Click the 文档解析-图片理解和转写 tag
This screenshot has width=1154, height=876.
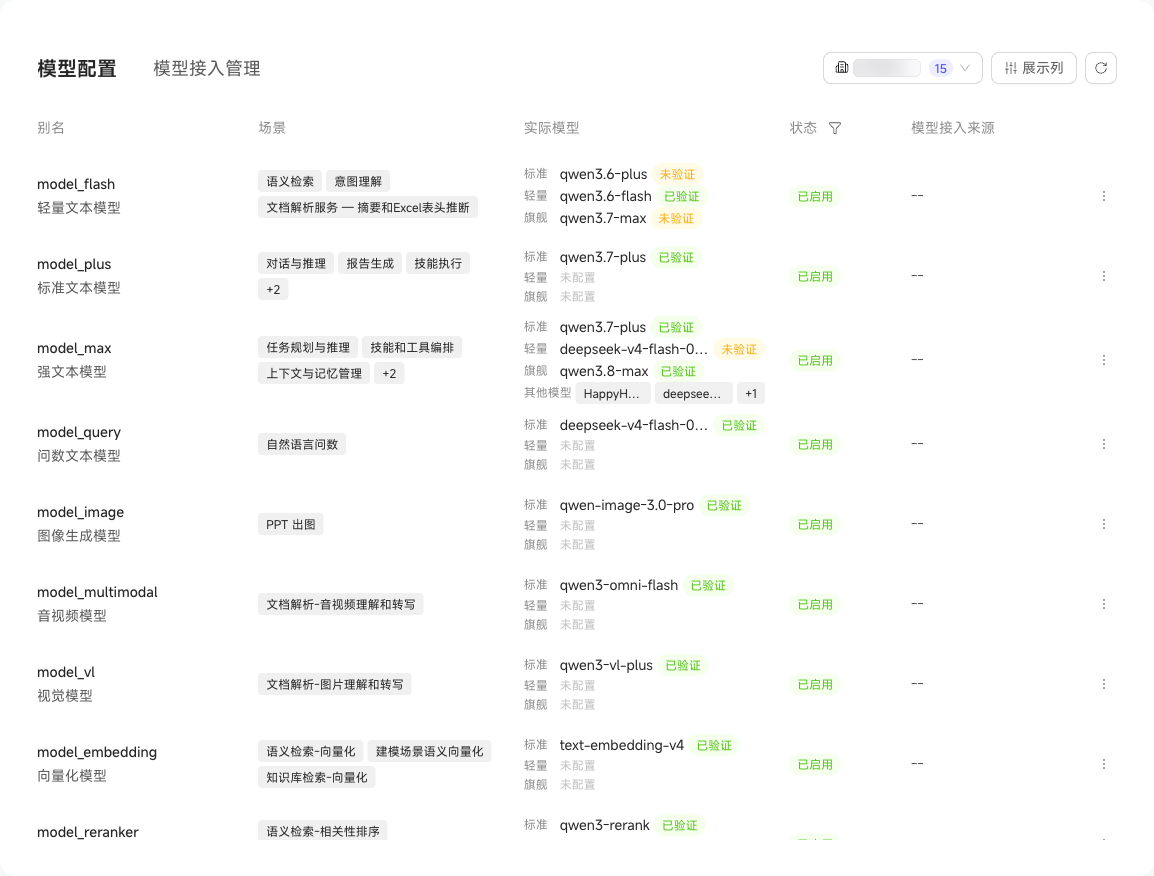click(x=335, y=685)
